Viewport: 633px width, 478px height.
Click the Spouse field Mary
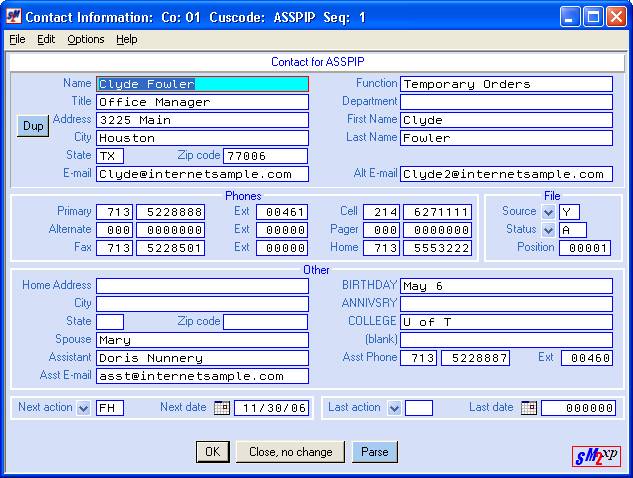click(x=203, y=340)
